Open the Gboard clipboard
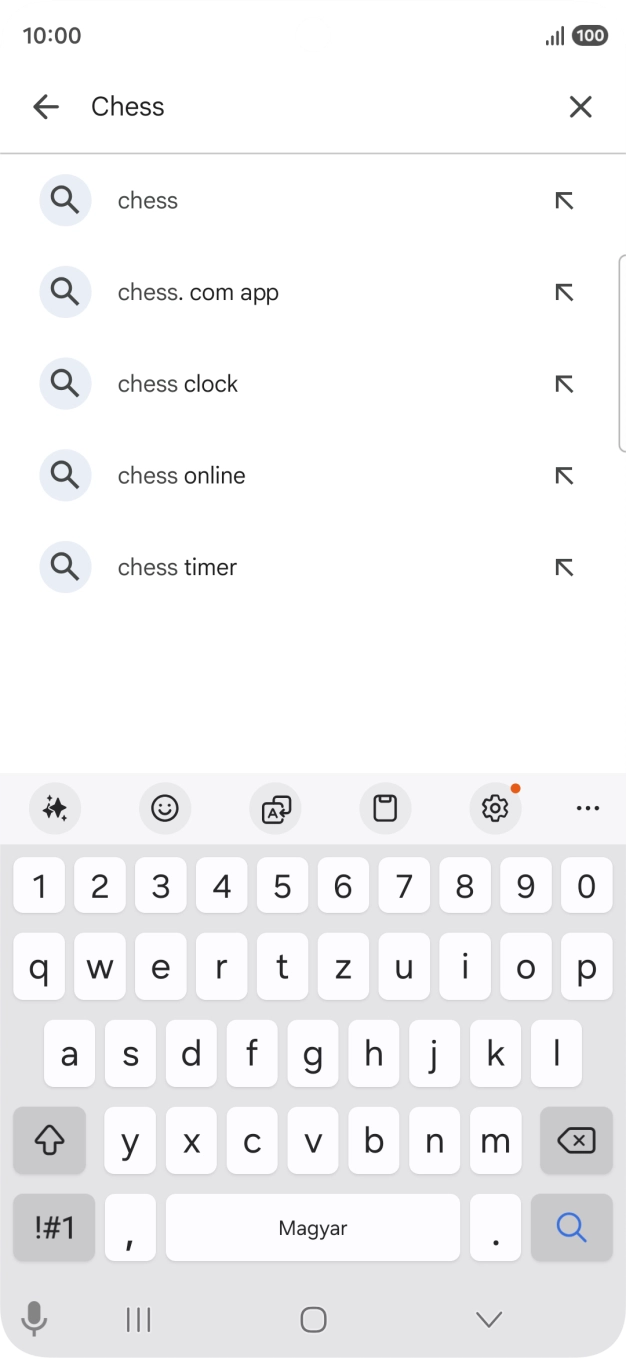The width and height of the screenshot is (626, 1358). pyautogui.click(x=385, y=808)
